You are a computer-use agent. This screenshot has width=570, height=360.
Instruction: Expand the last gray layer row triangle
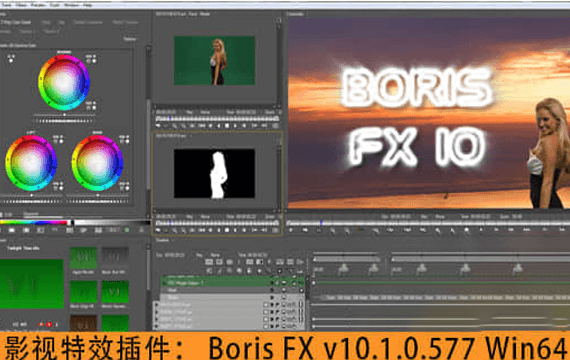[157, 326]
